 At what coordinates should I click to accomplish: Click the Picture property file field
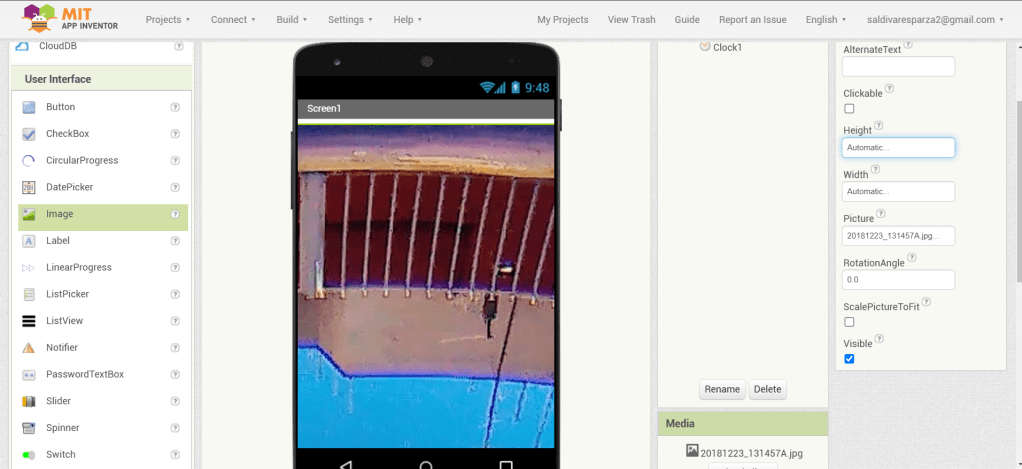898,236
